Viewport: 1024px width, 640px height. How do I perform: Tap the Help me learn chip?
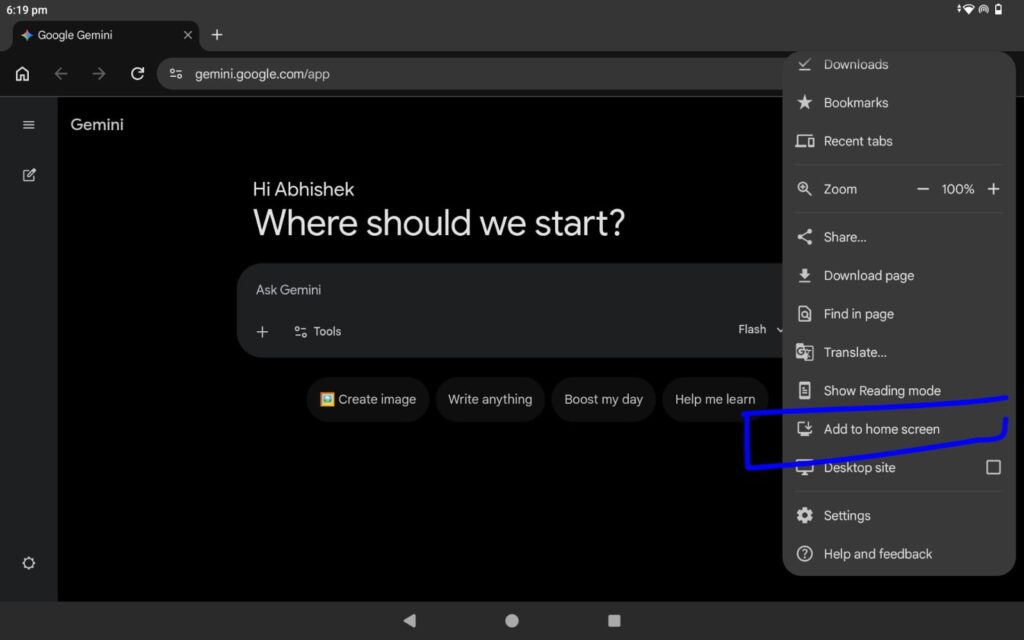click(x=715, y=399)
